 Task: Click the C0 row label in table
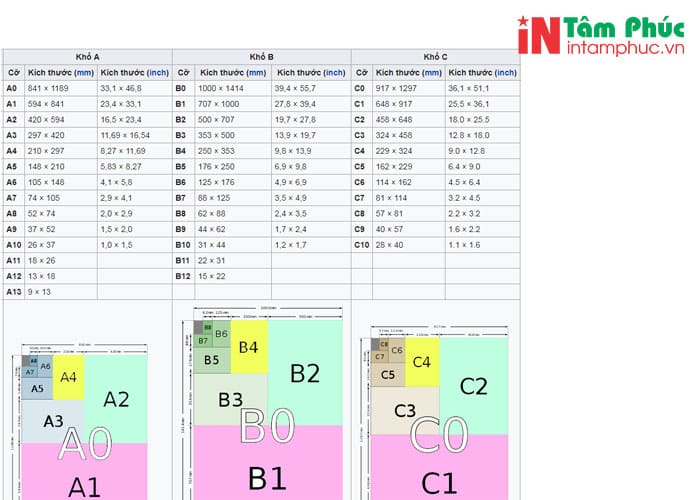(x=360, y=88)
